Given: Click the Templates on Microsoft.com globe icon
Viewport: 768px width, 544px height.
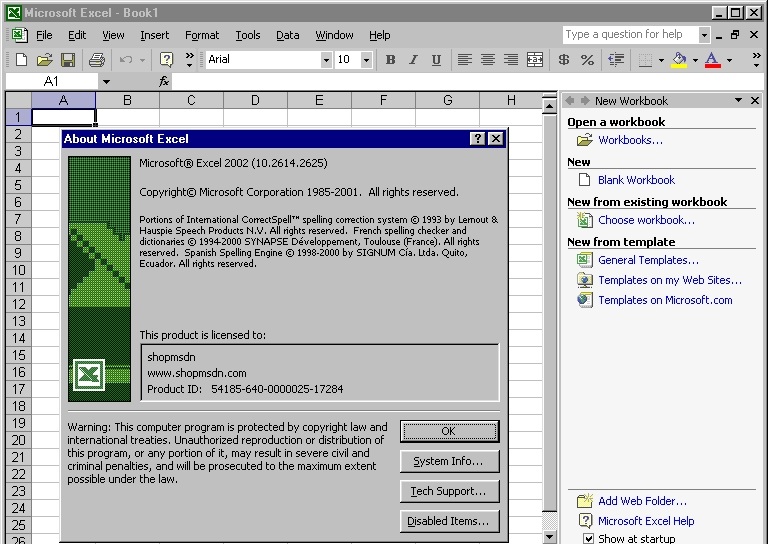Looking at the screenshot, I should (x=584, y=300).
